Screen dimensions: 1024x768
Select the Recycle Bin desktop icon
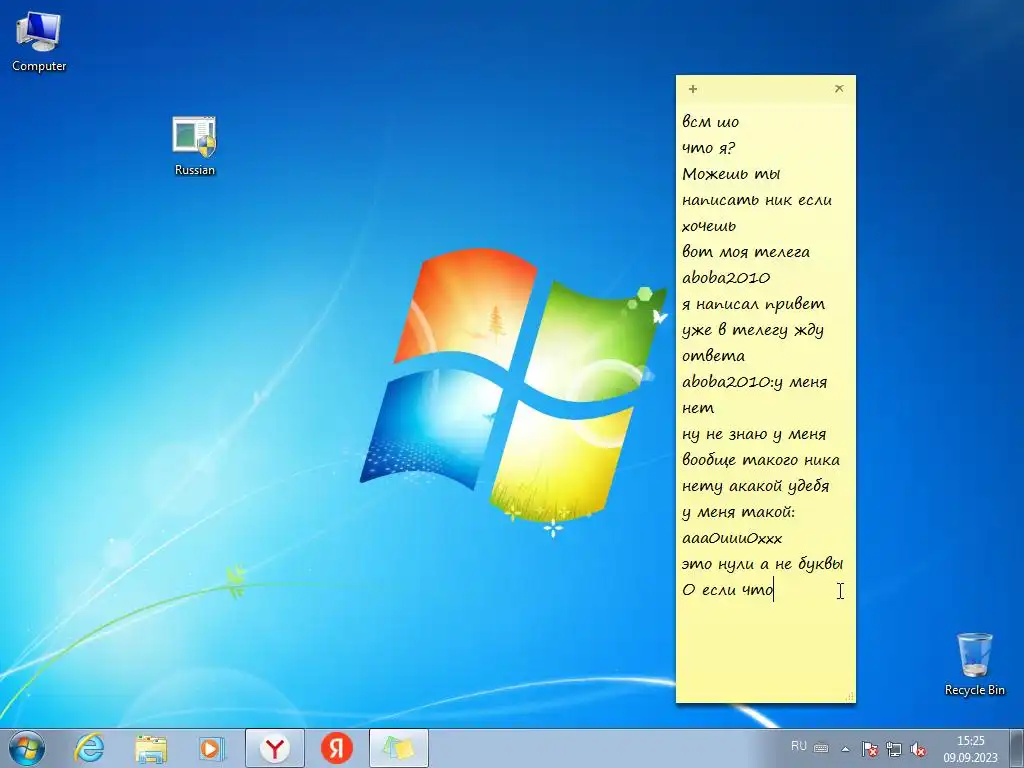point(974,664)
